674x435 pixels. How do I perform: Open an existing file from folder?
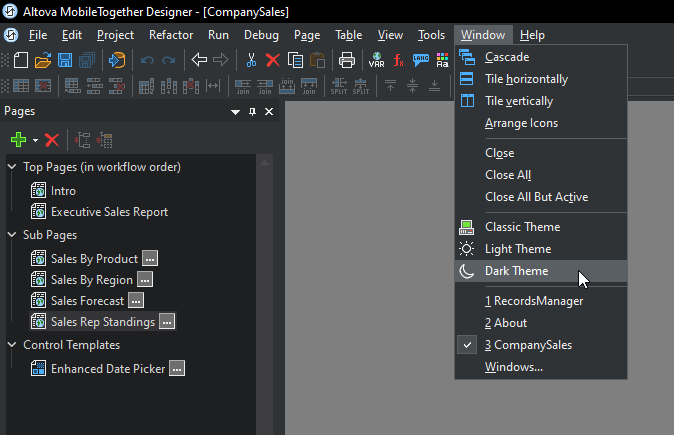coord(43,60)
